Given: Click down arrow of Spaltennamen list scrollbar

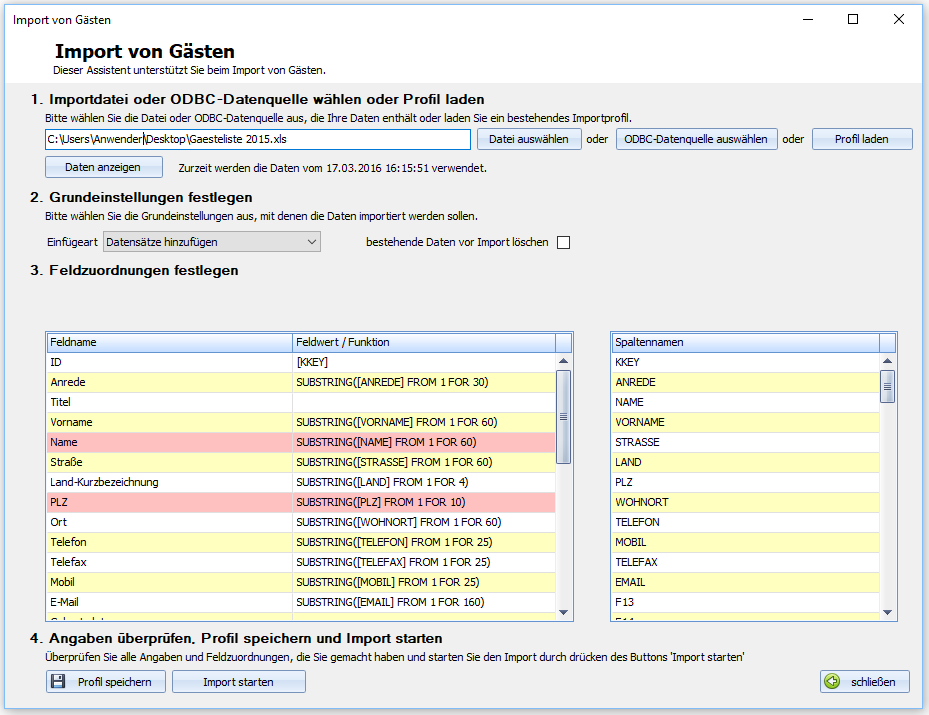Looking at the screenshot, I should [887, 613].
